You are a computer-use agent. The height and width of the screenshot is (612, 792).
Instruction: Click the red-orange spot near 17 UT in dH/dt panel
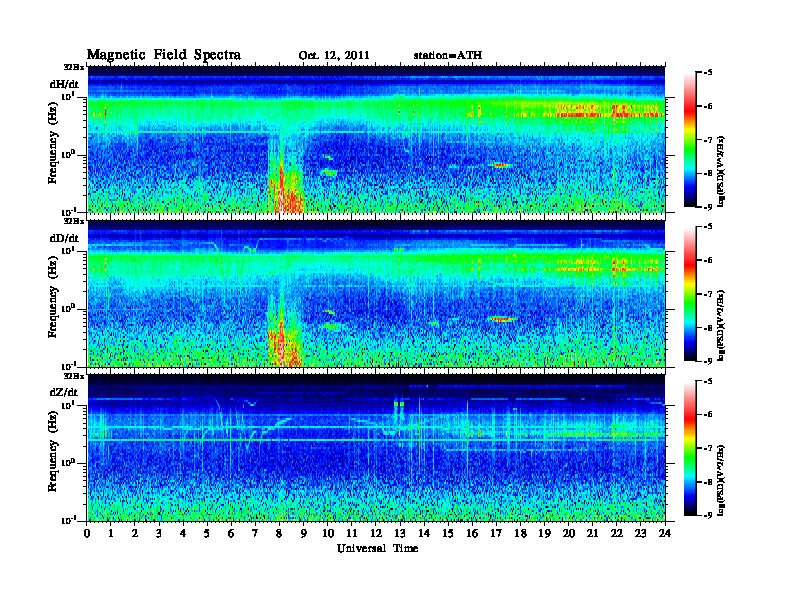coord(500,165)
